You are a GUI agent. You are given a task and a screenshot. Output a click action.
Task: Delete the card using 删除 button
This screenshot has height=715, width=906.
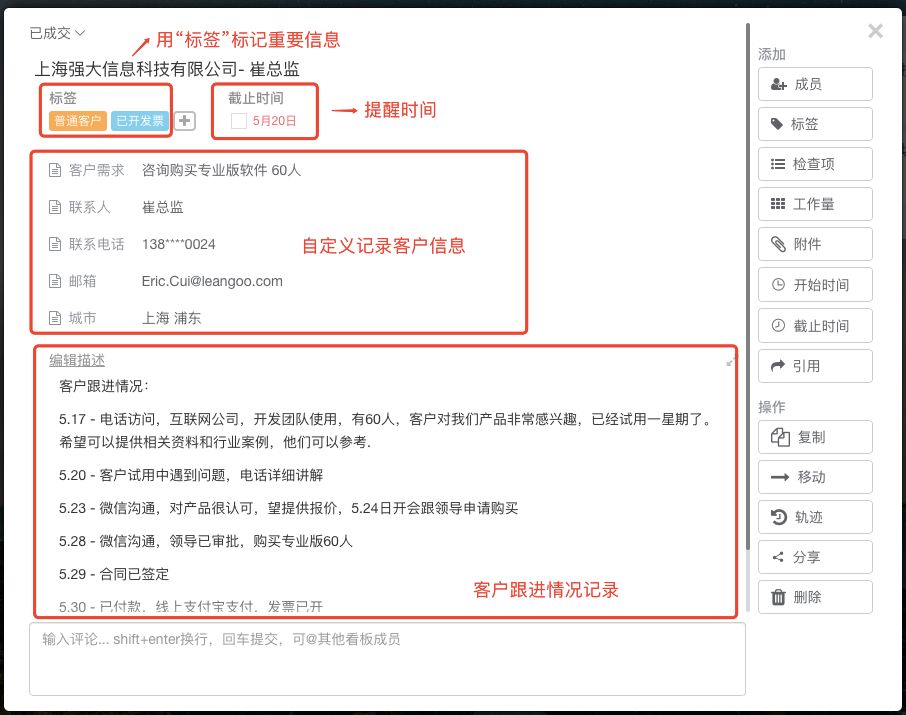pos(815,597)
